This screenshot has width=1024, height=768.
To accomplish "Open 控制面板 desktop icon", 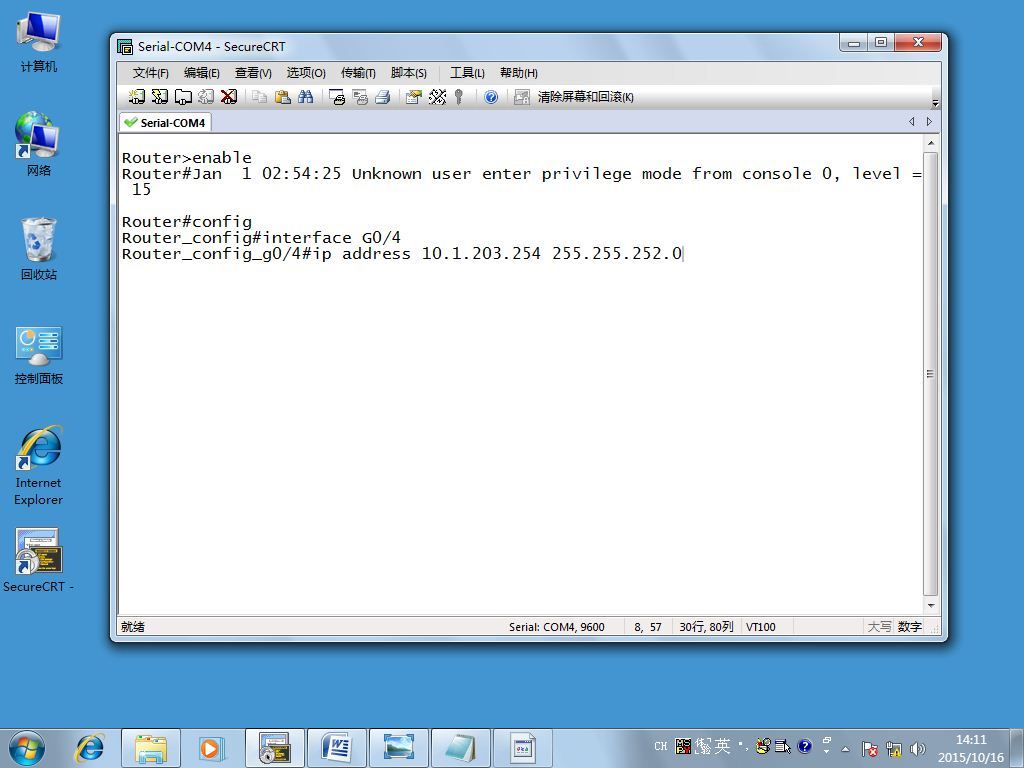I will point(39,355).
